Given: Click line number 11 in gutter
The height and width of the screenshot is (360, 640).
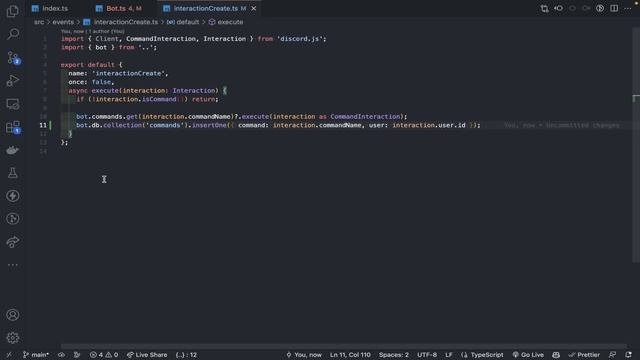Looking at the screenshot, I should coord(43,125).
